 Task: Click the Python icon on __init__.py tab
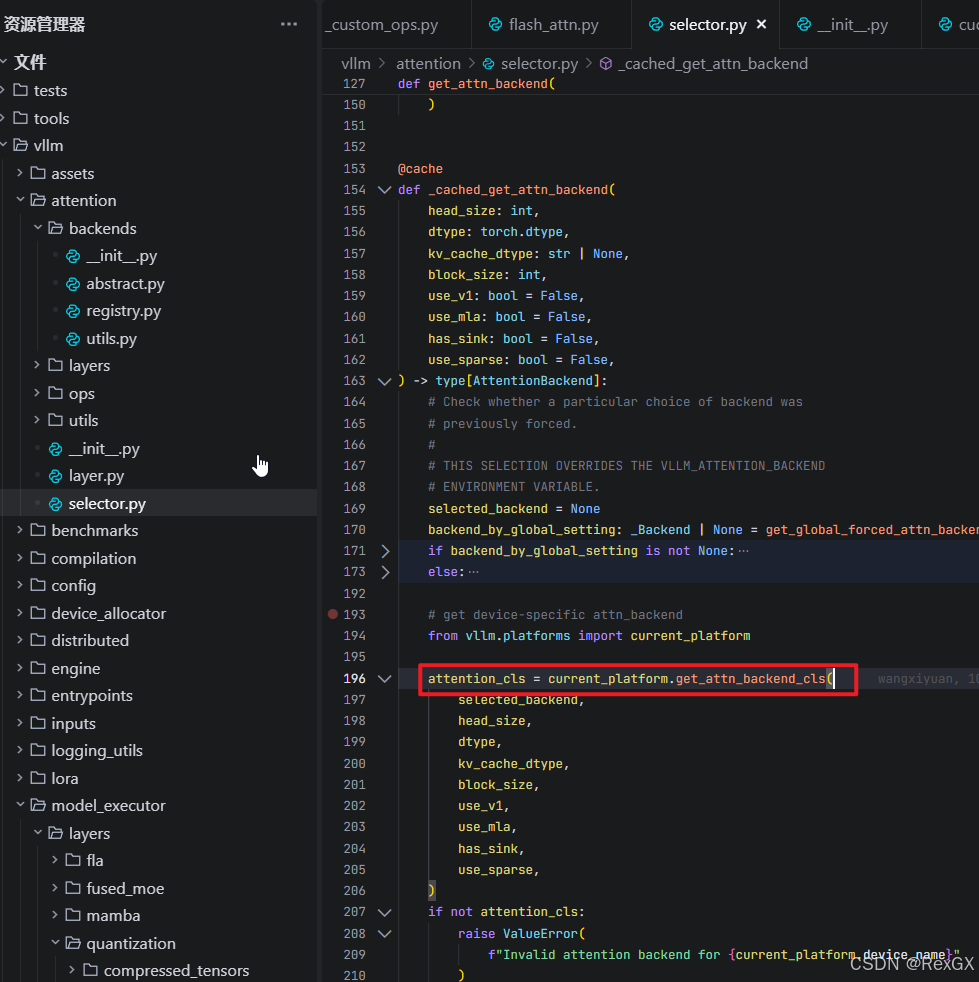804,24
